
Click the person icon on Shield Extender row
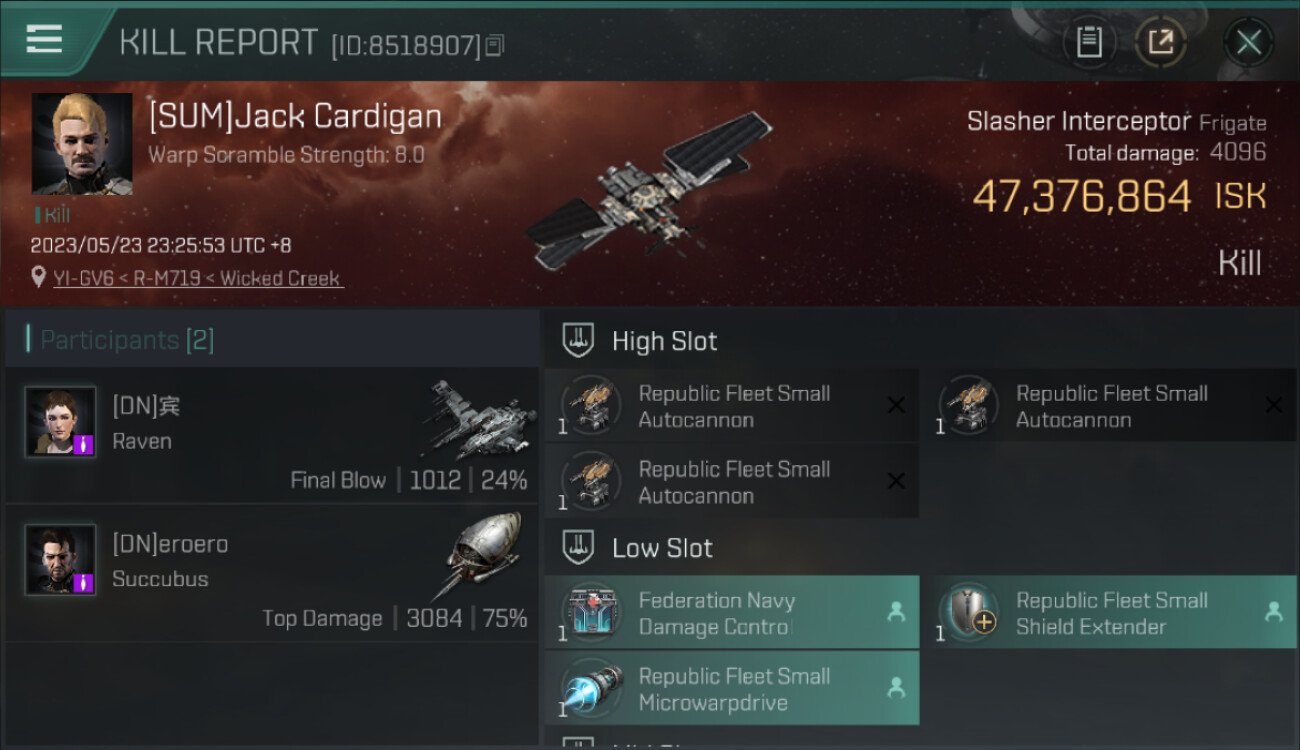point(1273,612)
